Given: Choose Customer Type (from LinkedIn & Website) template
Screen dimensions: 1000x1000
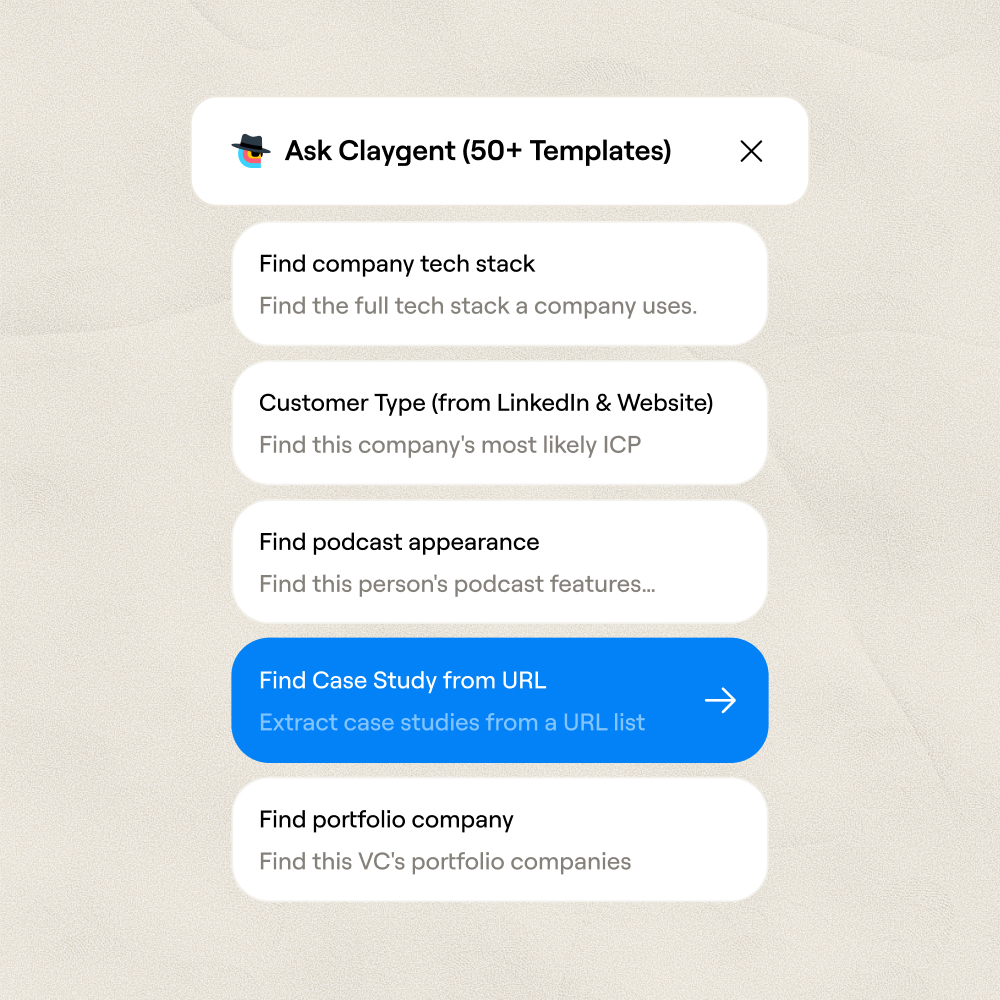Looking at the screenshot, I should pos(499,423).
